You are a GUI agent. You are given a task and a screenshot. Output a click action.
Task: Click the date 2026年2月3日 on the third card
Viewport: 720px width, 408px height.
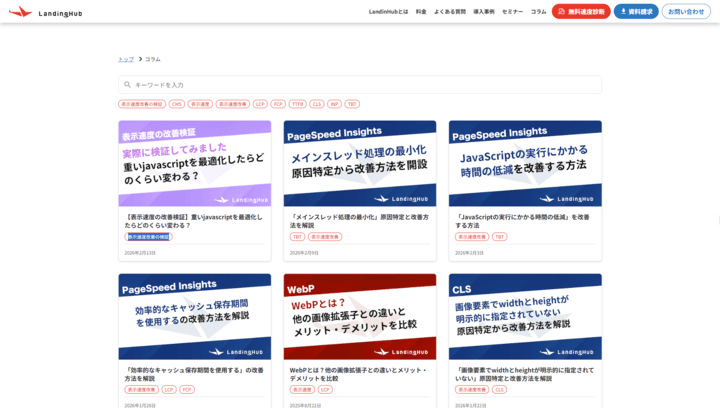pos(469,253)
